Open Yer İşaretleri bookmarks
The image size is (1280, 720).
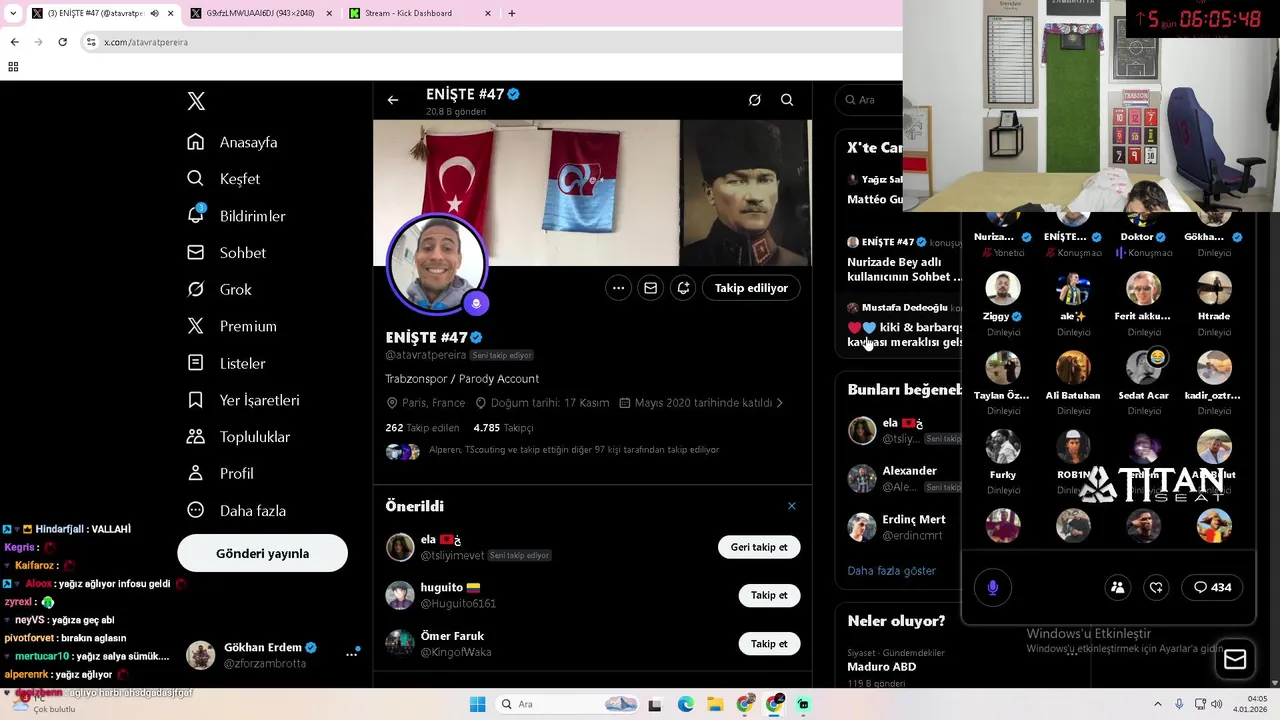click(x=243, y=400)
